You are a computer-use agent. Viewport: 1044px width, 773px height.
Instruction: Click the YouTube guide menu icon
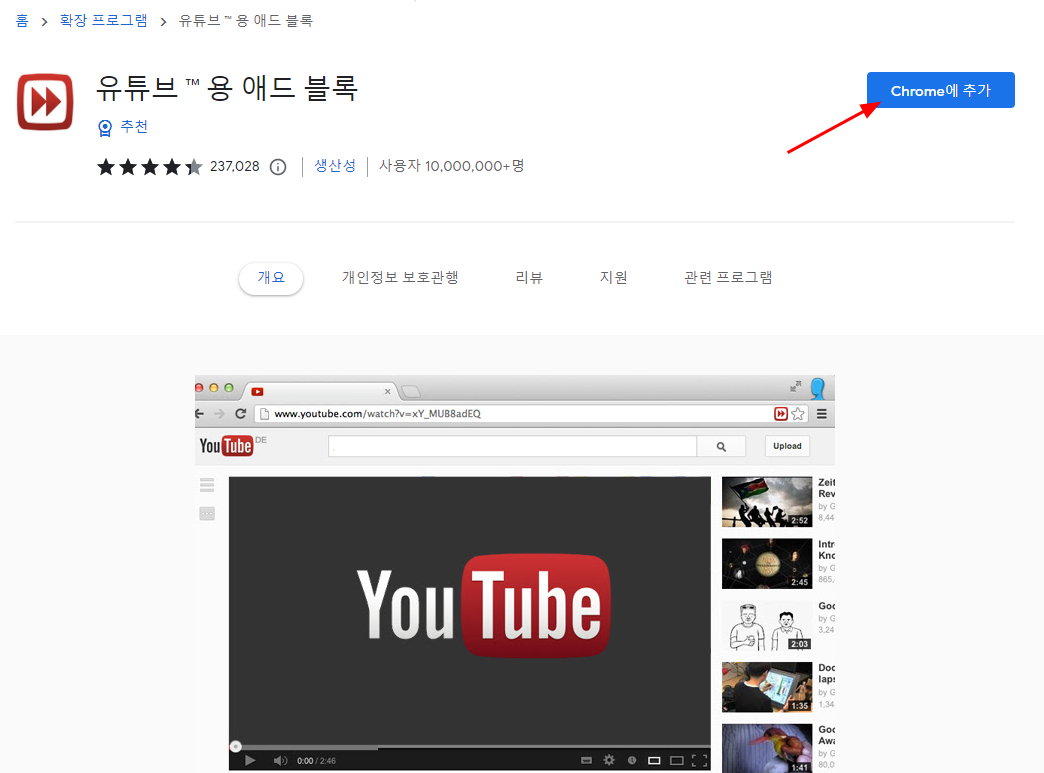(207, 485)
